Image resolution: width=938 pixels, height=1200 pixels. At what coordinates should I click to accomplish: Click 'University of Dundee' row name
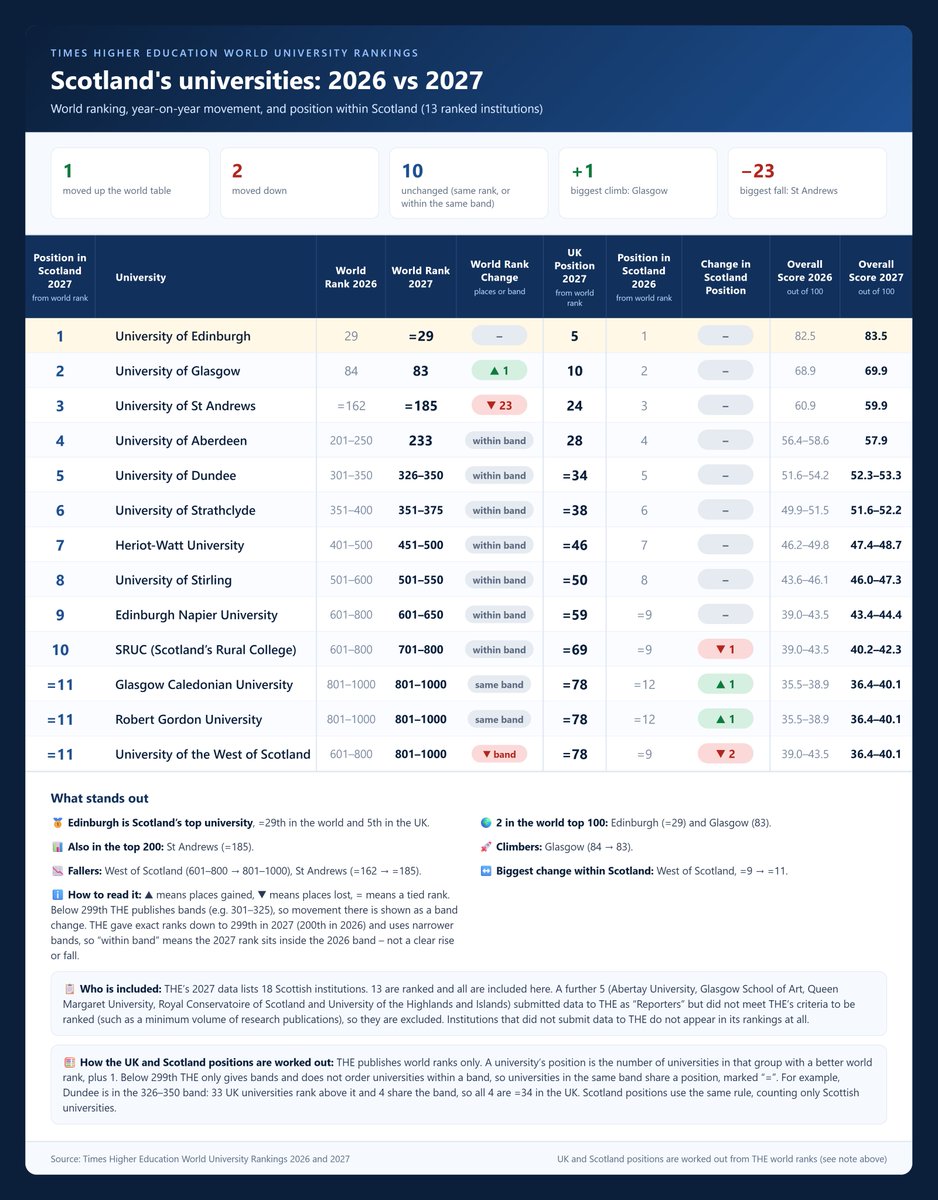(175, 476)
